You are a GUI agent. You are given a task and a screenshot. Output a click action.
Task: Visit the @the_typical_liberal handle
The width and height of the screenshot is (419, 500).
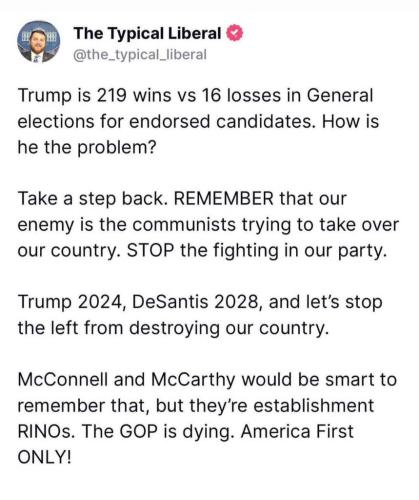(x=140, y=55)
